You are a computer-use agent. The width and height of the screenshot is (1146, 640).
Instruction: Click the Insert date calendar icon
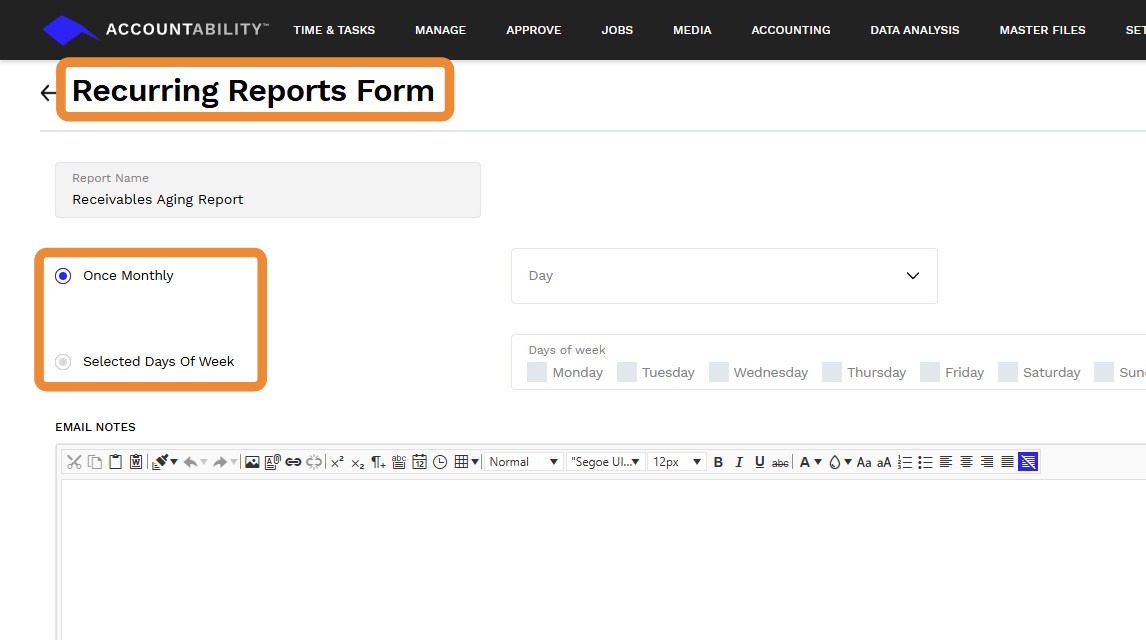pyautogui.click(x=420, y=462)
